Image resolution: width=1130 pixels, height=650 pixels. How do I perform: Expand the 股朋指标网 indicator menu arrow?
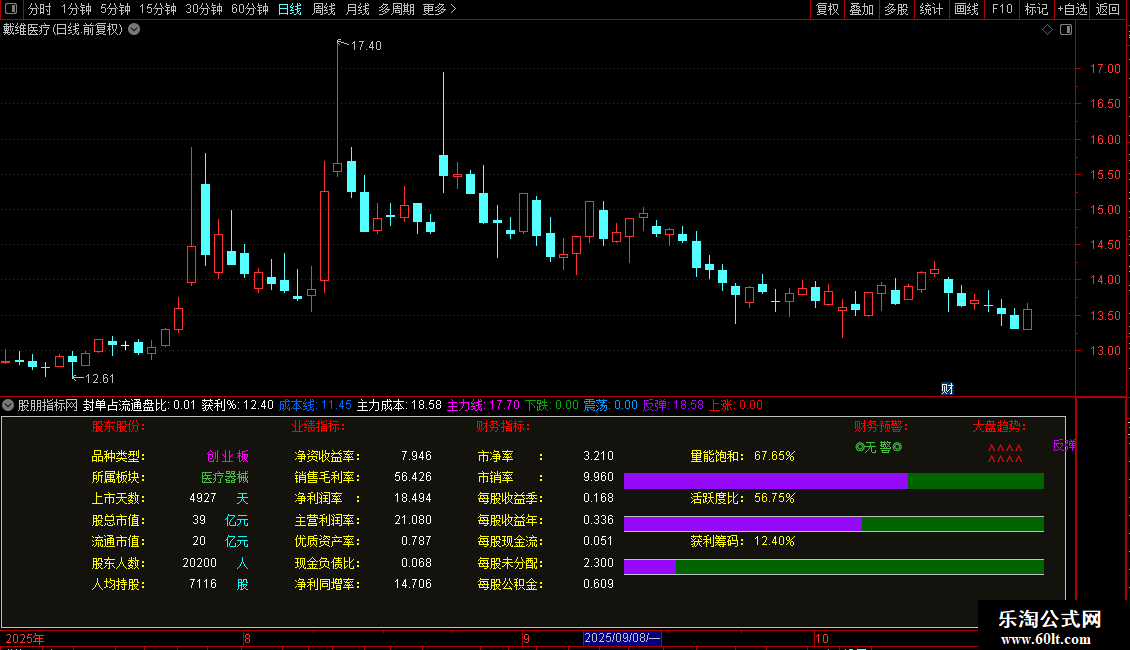9,406
